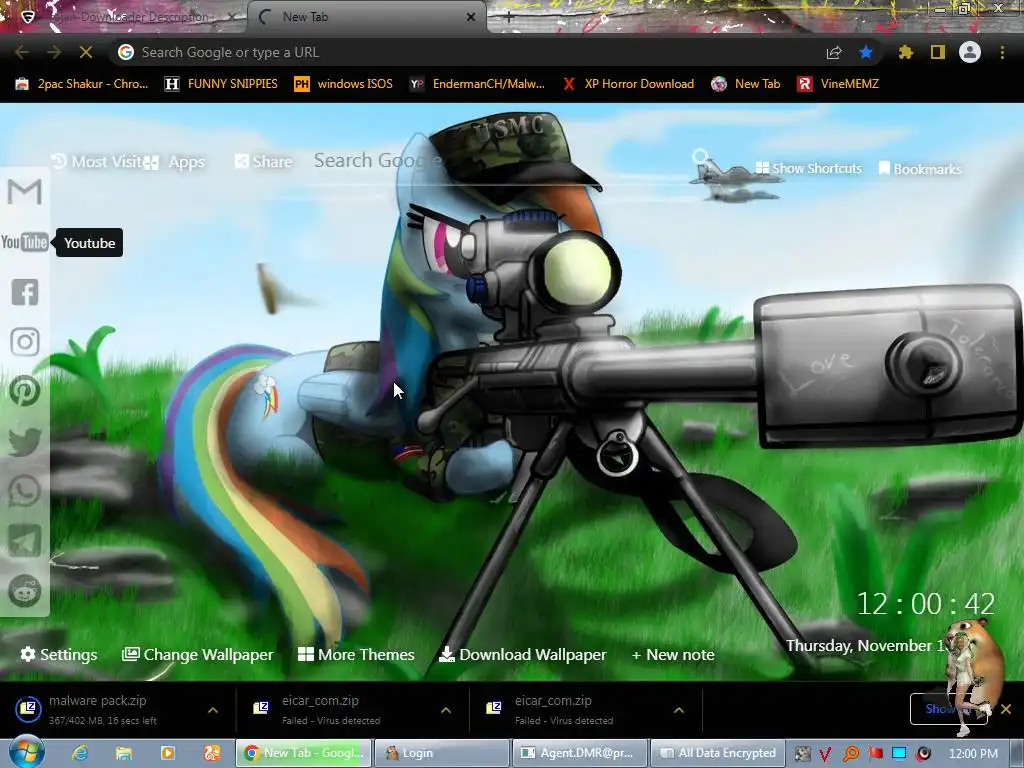
Task: Open the malware pack.zip download item
Action: click(x=104, y=709)
